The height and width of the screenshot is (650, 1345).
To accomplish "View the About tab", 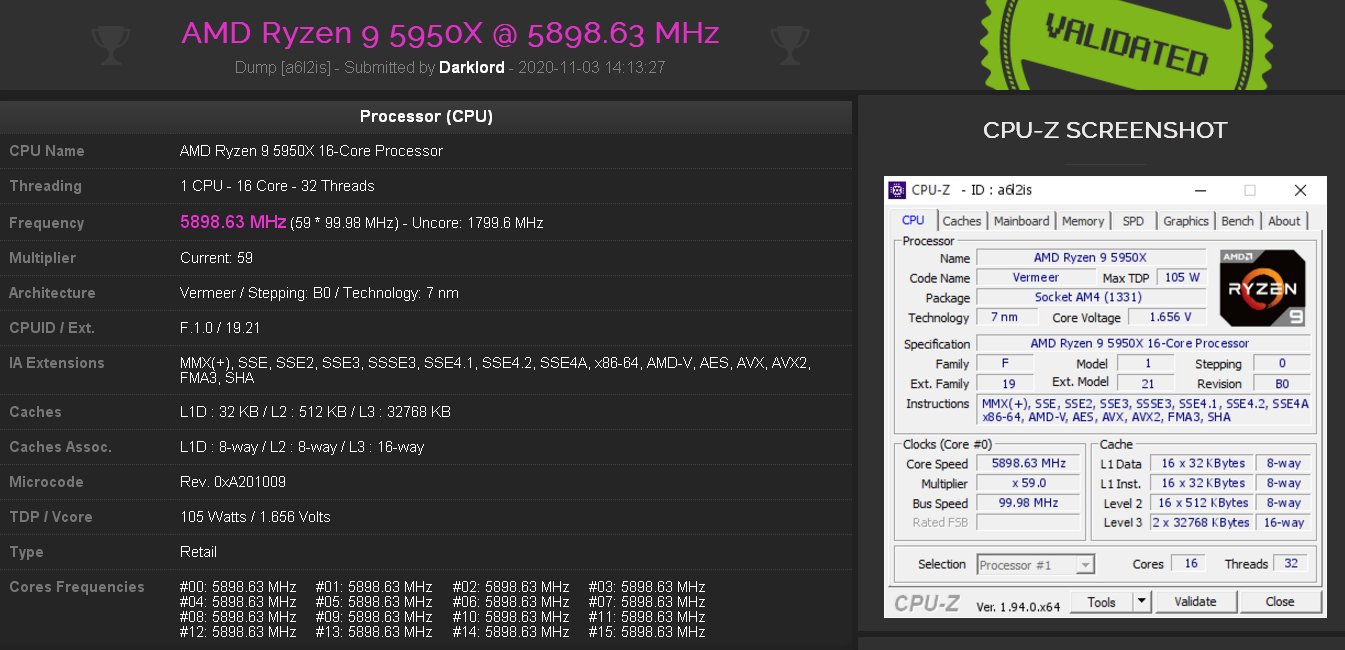I will point(1284,221).
